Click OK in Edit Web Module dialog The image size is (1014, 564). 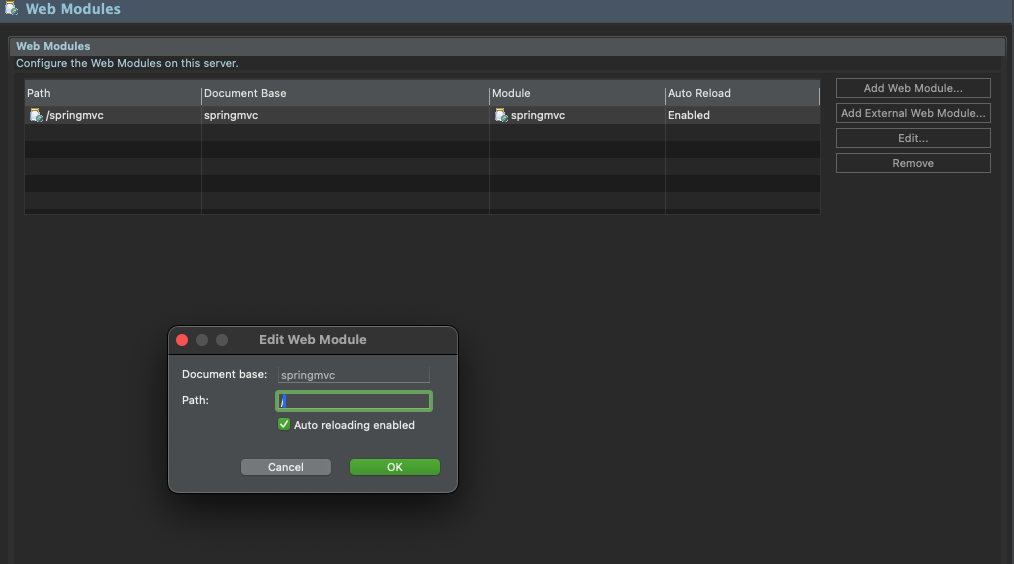click(394, 467)
